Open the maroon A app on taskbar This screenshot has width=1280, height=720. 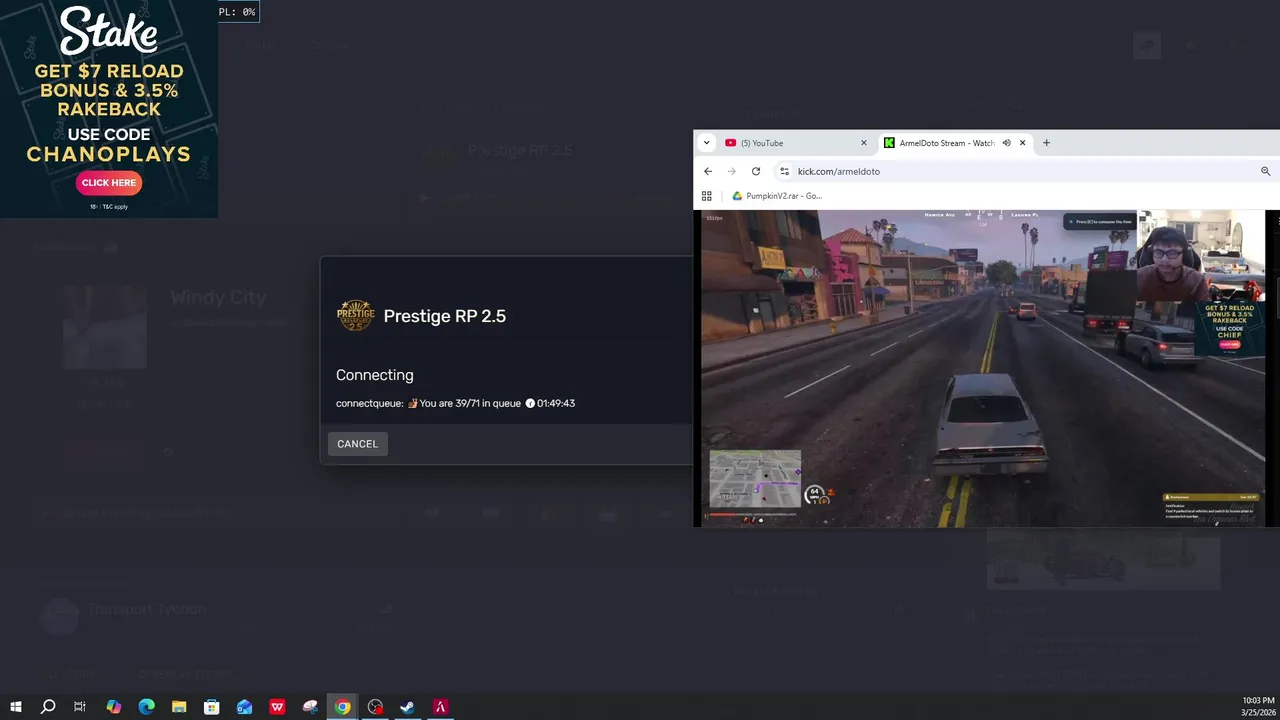[441, 707]
